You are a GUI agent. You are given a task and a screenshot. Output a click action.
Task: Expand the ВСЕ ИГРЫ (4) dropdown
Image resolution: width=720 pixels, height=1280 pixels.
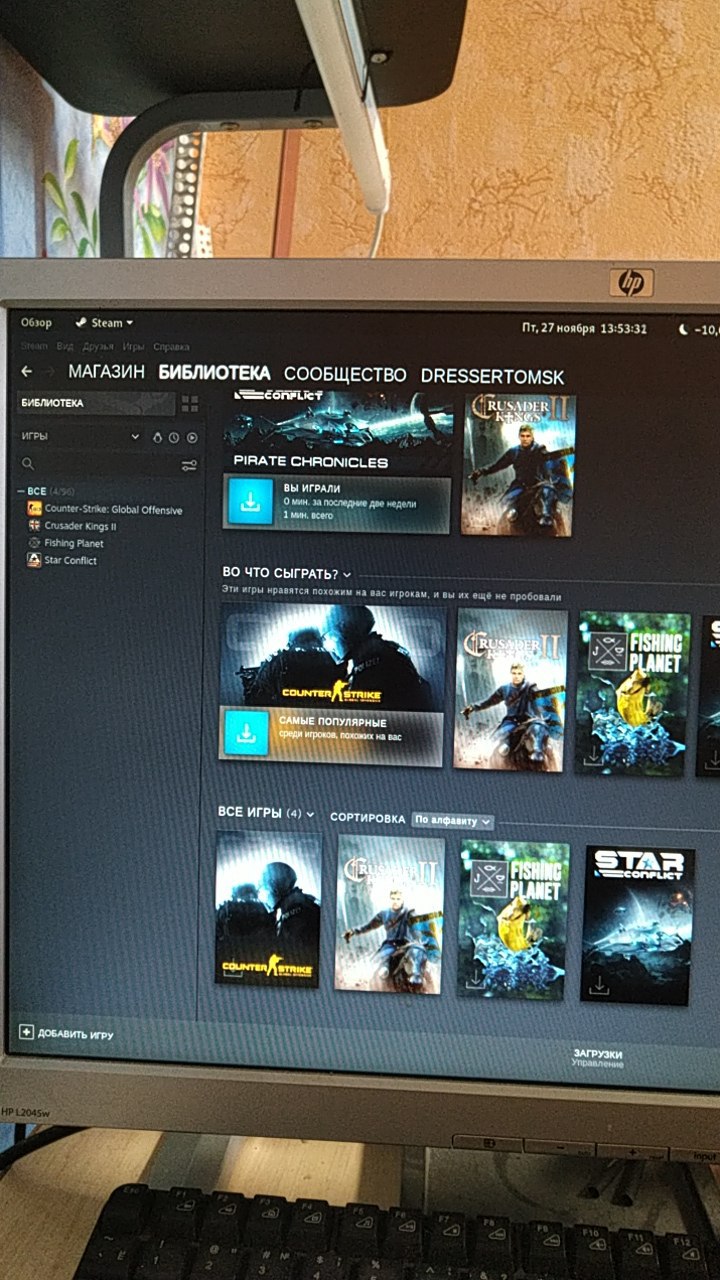click(x=310, y=814)
